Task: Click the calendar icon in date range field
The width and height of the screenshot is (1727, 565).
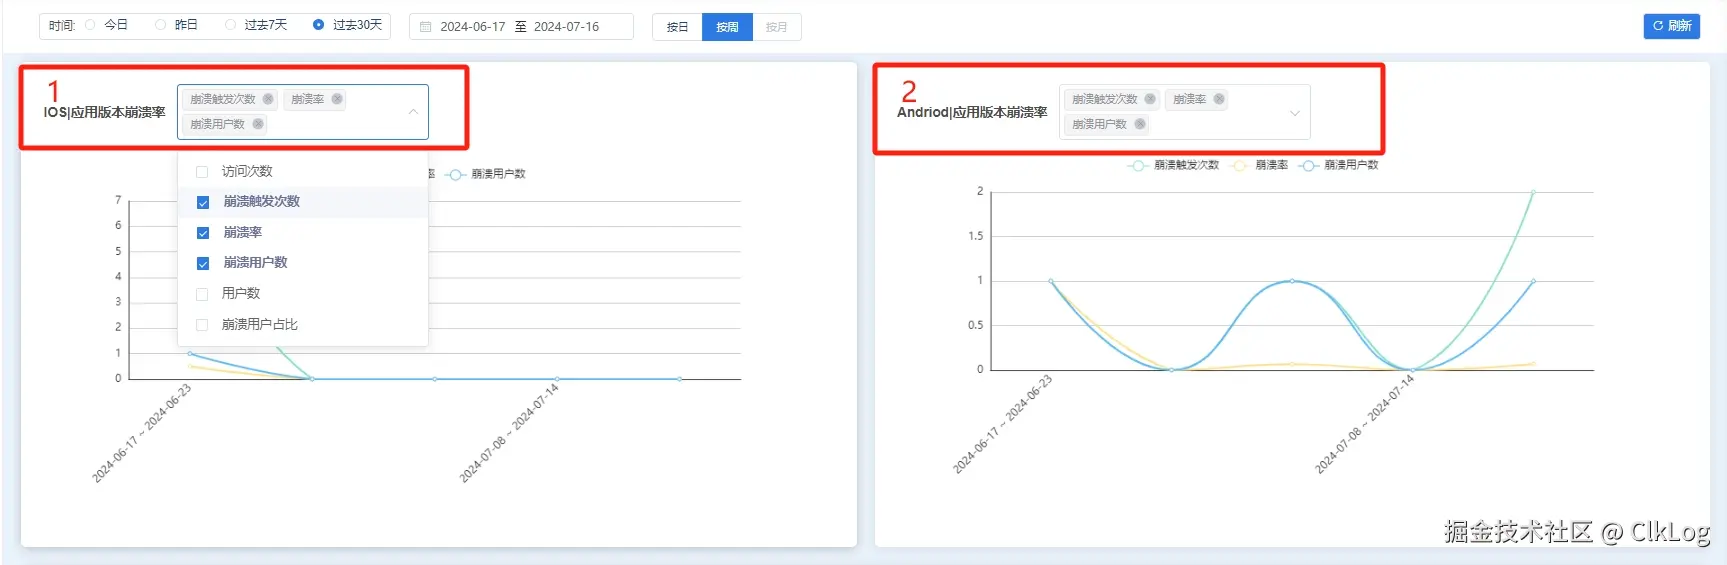Action: 425,27
